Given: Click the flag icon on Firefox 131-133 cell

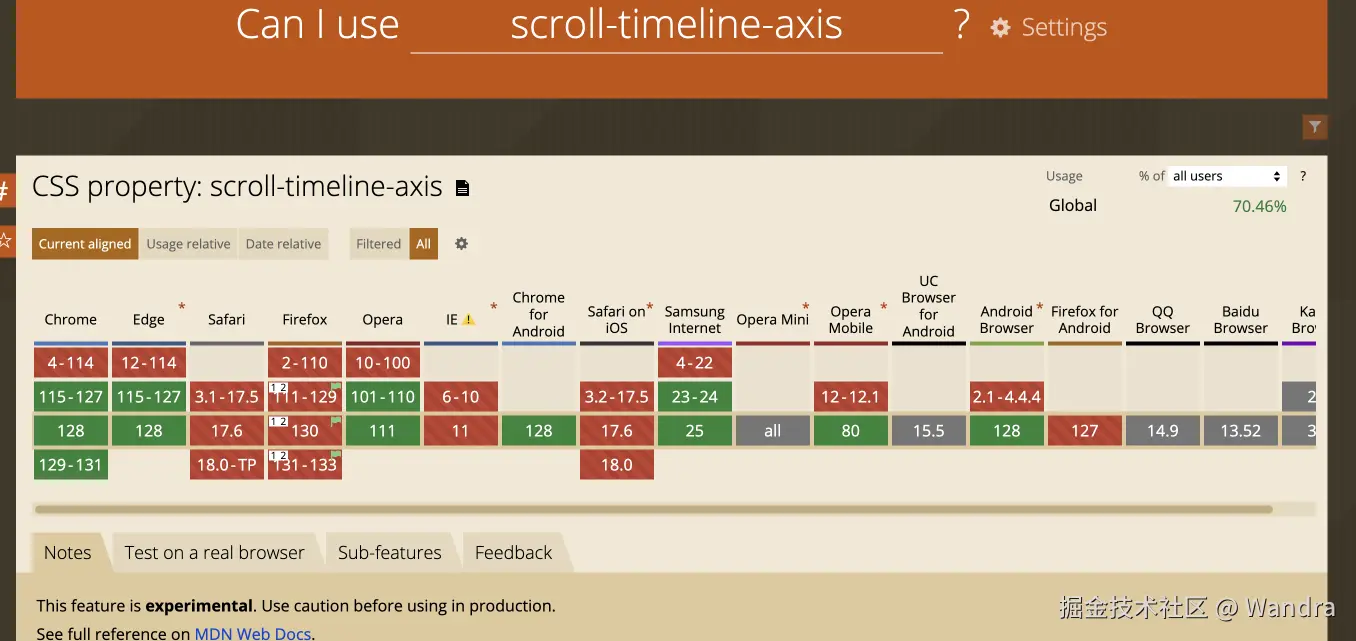Looking at the screenshot, I should (x=337, y=455).
